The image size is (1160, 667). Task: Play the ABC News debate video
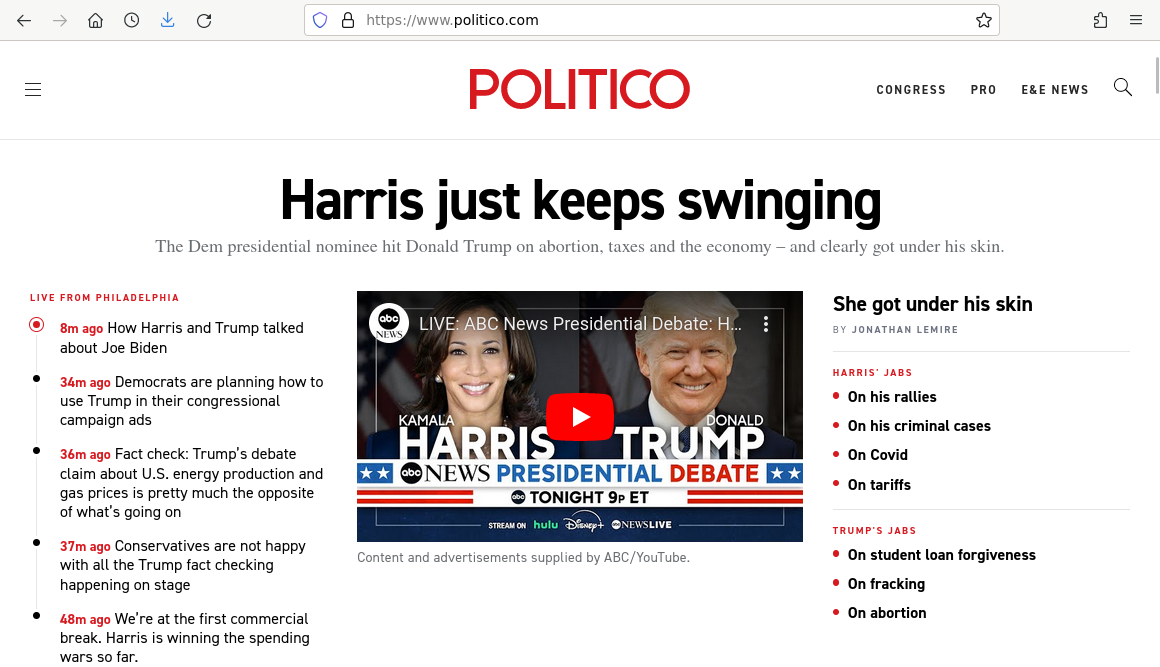coord(580,417)
